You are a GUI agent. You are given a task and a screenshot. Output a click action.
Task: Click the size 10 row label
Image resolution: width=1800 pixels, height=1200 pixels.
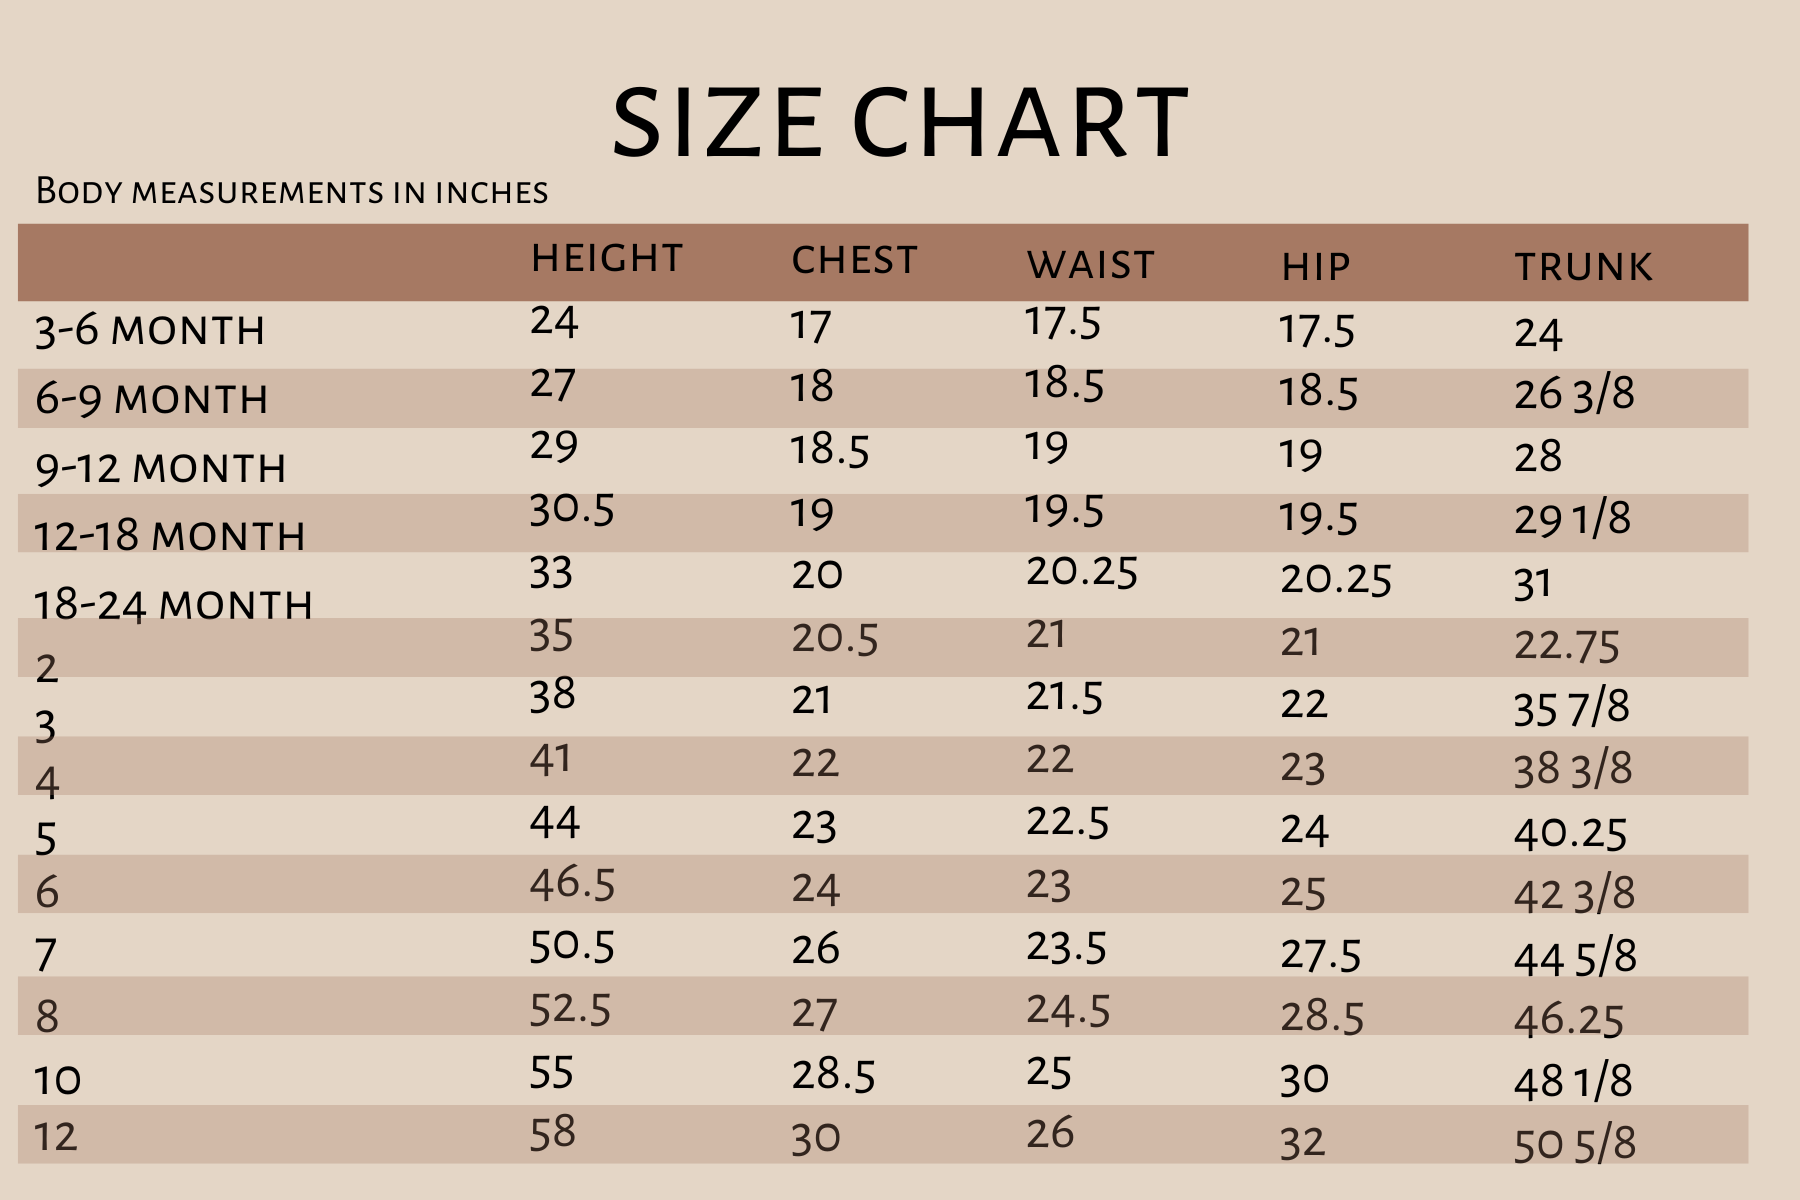point(57,1080)
